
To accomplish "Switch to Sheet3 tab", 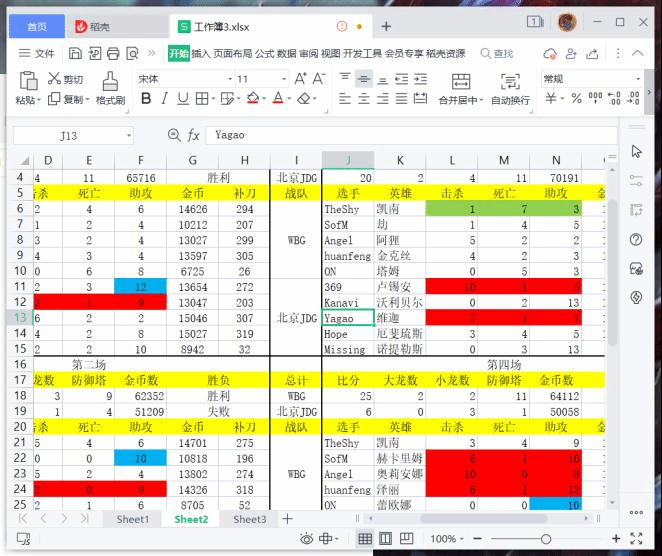I will coord(250,519).
